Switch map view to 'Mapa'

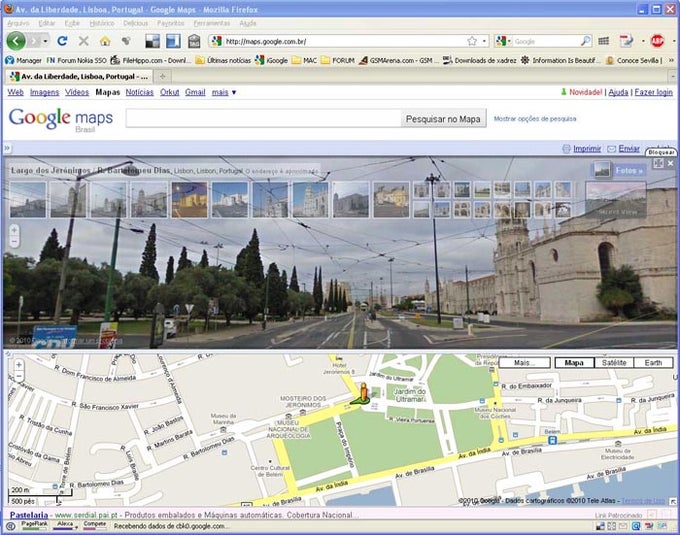coord(574,362)
